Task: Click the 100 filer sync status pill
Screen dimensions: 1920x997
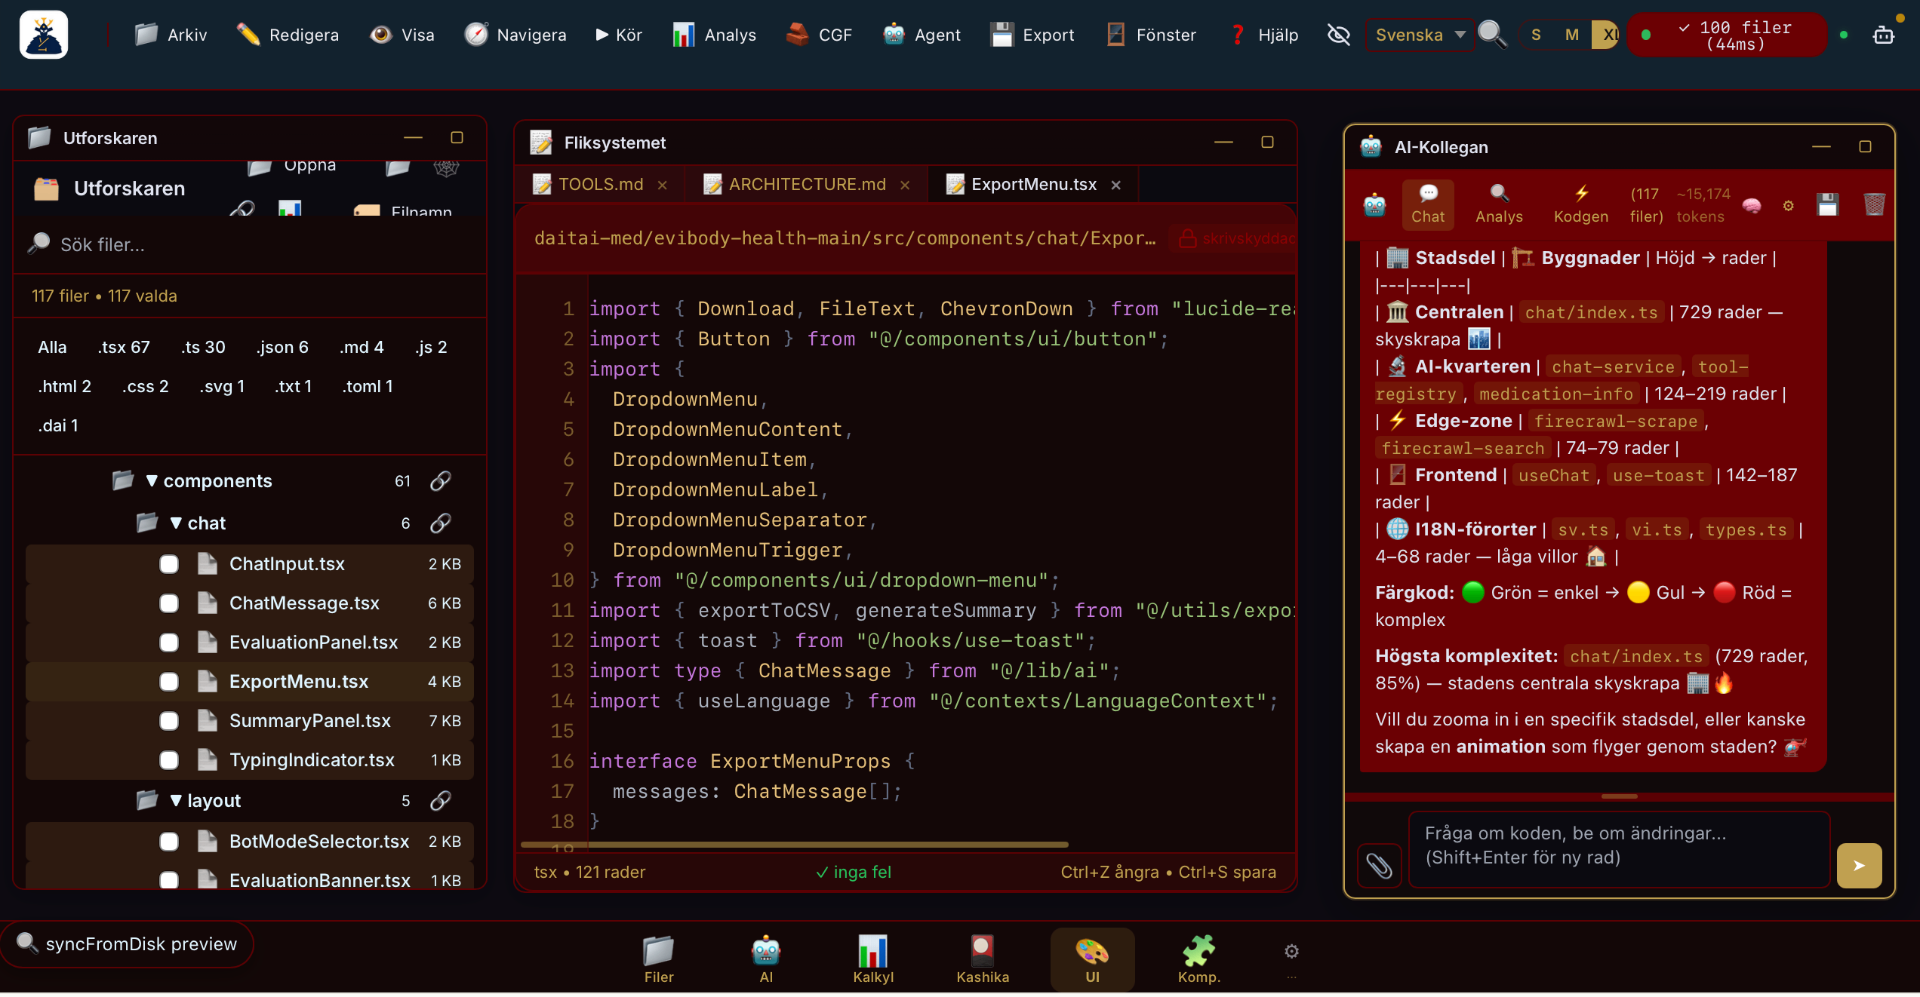Action: pyautogui.click(x=1727, y=35)
